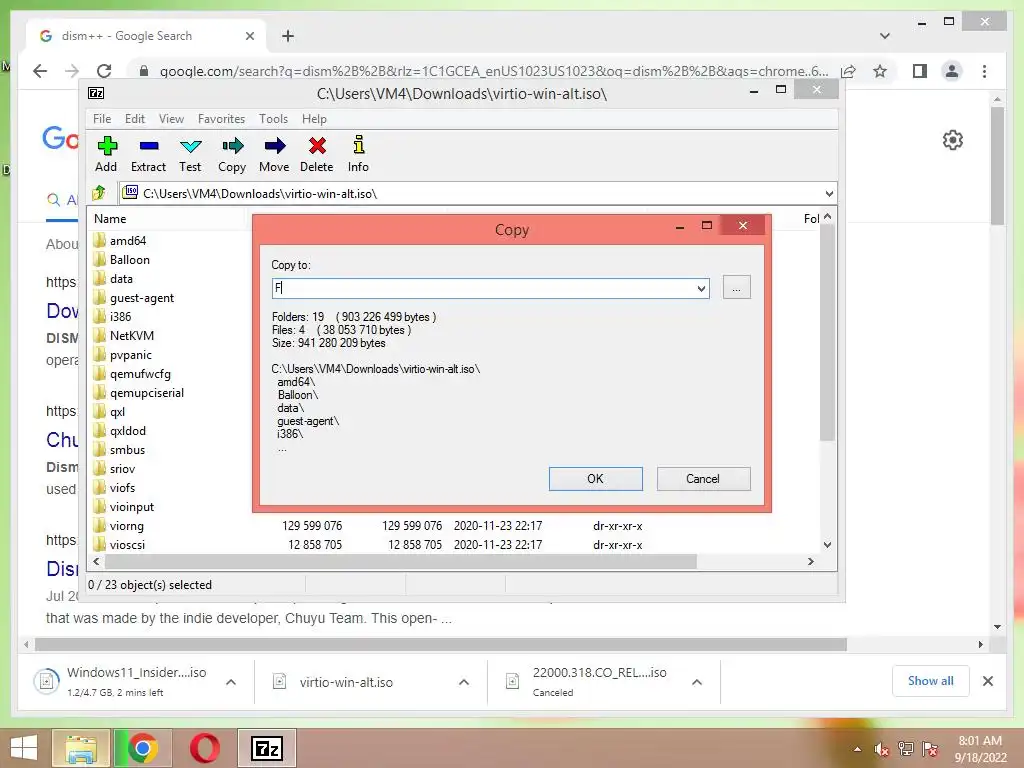The height and width of the screenshot is (768, 1024).
Task: Click the 7-Zip file list vertical scrollbar
Action: pyautogui.click(x=827, y=333)
